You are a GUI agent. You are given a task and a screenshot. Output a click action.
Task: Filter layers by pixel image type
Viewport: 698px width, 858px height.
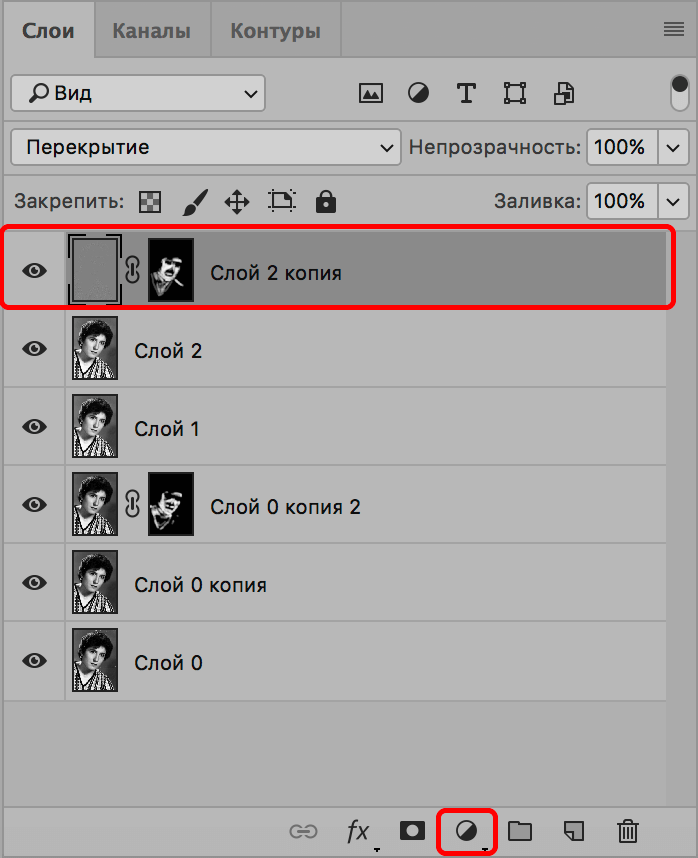(371, 94)
